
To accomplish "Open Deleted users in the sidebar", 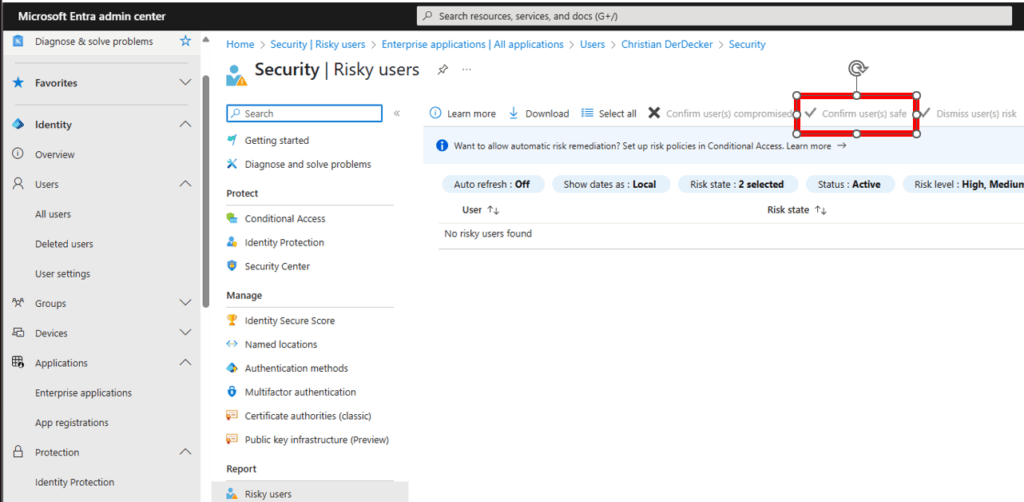I will point(64,243).
